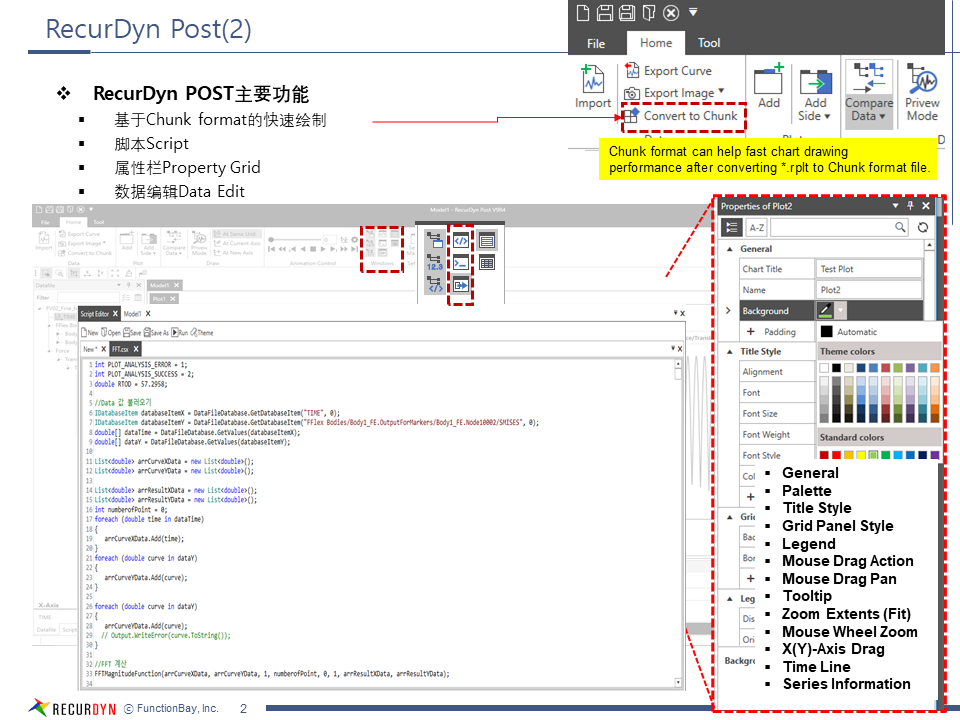Switch to the FFT.csx script tab
This screenshot has width=960, height=720.
point(121,349)
